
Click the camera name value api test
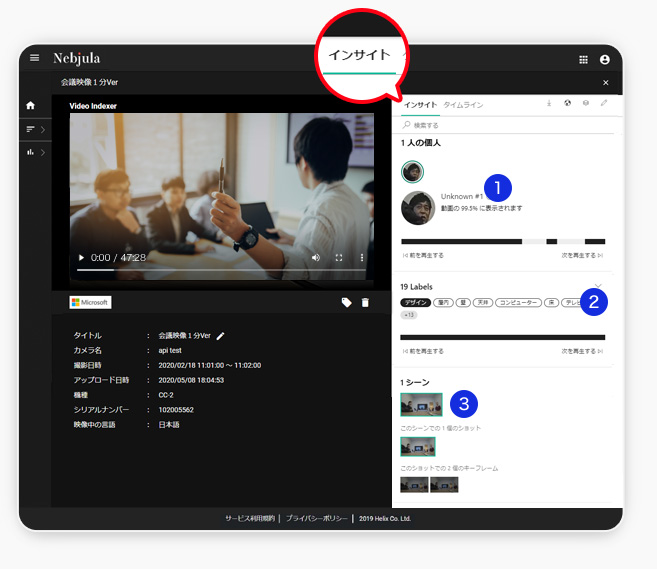(x=170, y=350)
